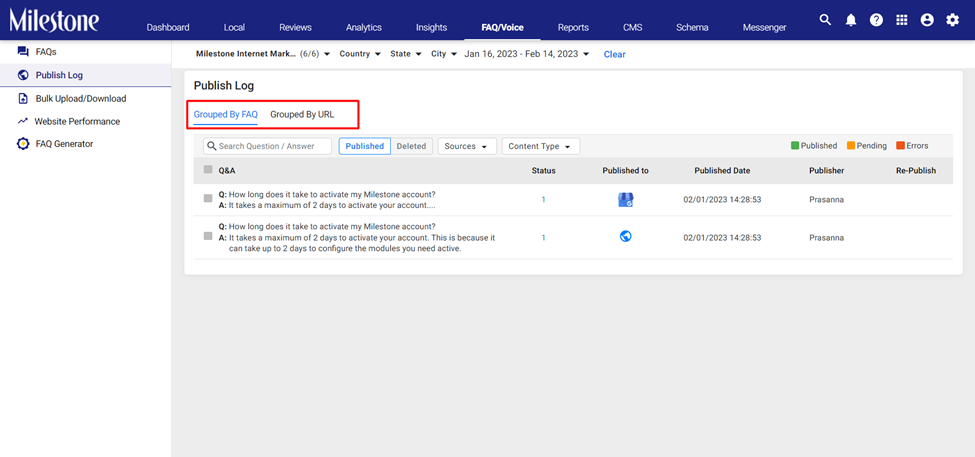Go to the Dashboard tab

(168, 27)
